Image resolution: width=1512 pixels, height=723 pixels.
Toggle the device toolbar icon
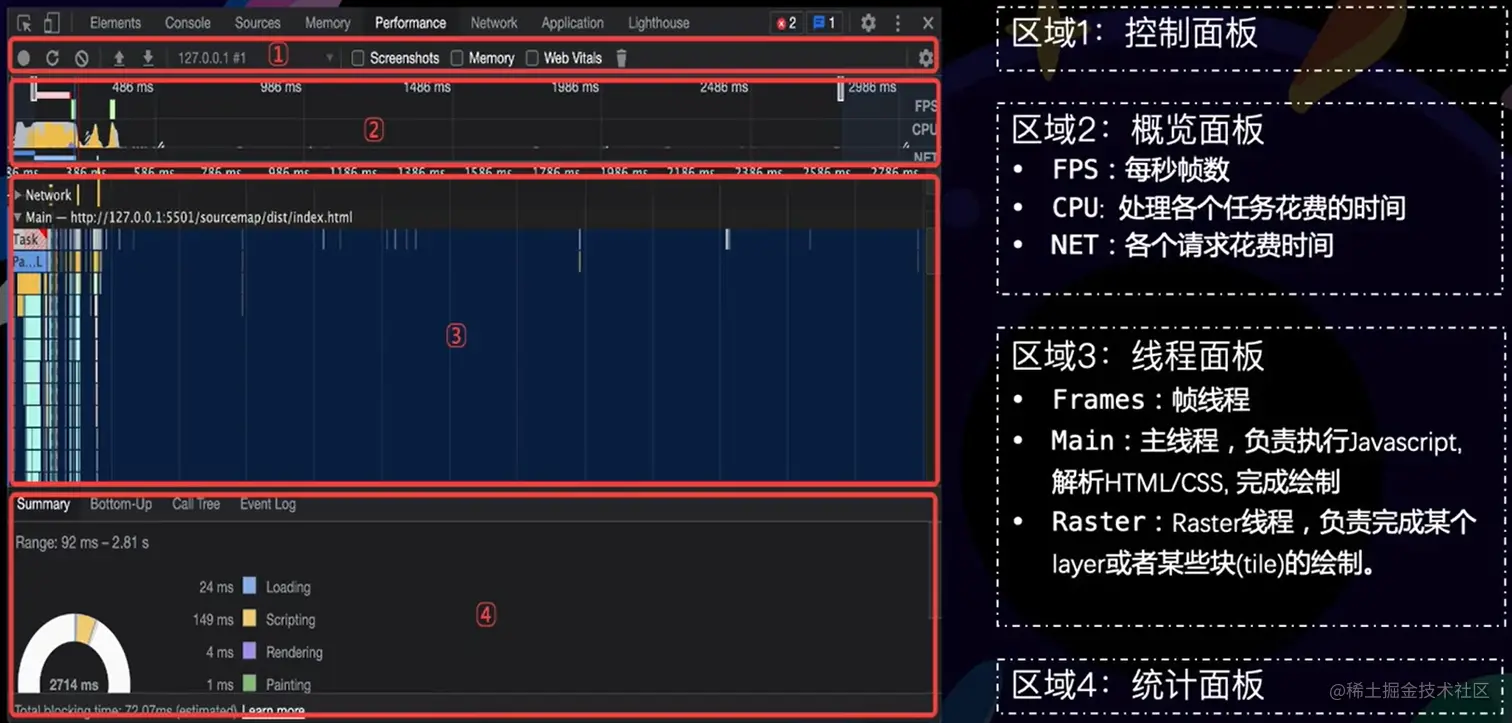click(52, 23)
